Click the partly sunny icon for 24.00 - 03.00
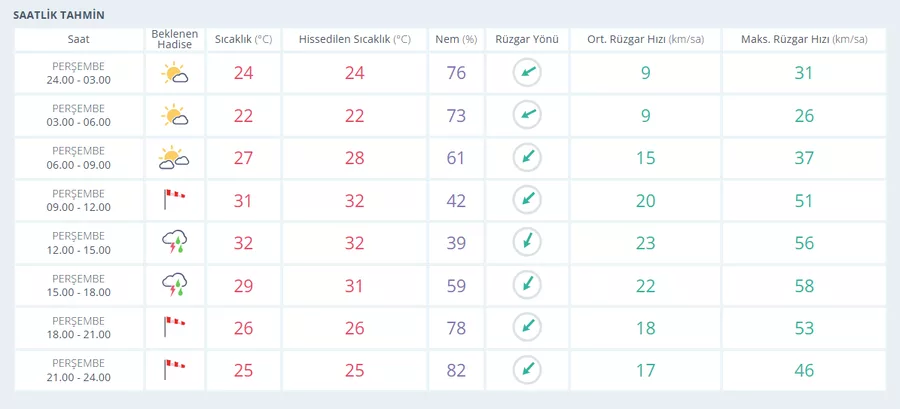Viewport: 900px width, 409px height. click(174, 73)
